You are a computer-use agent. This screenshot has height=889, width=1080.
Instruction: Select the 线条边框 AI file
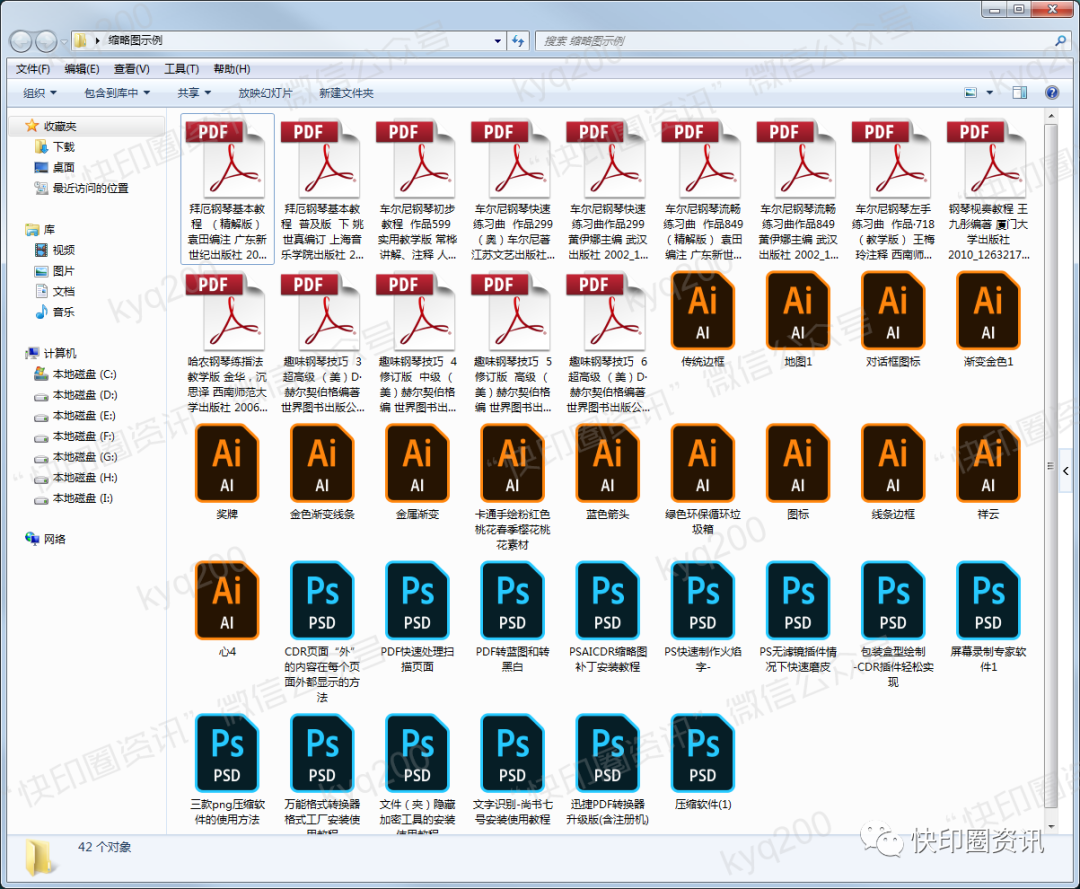click(x=893, y=472)
